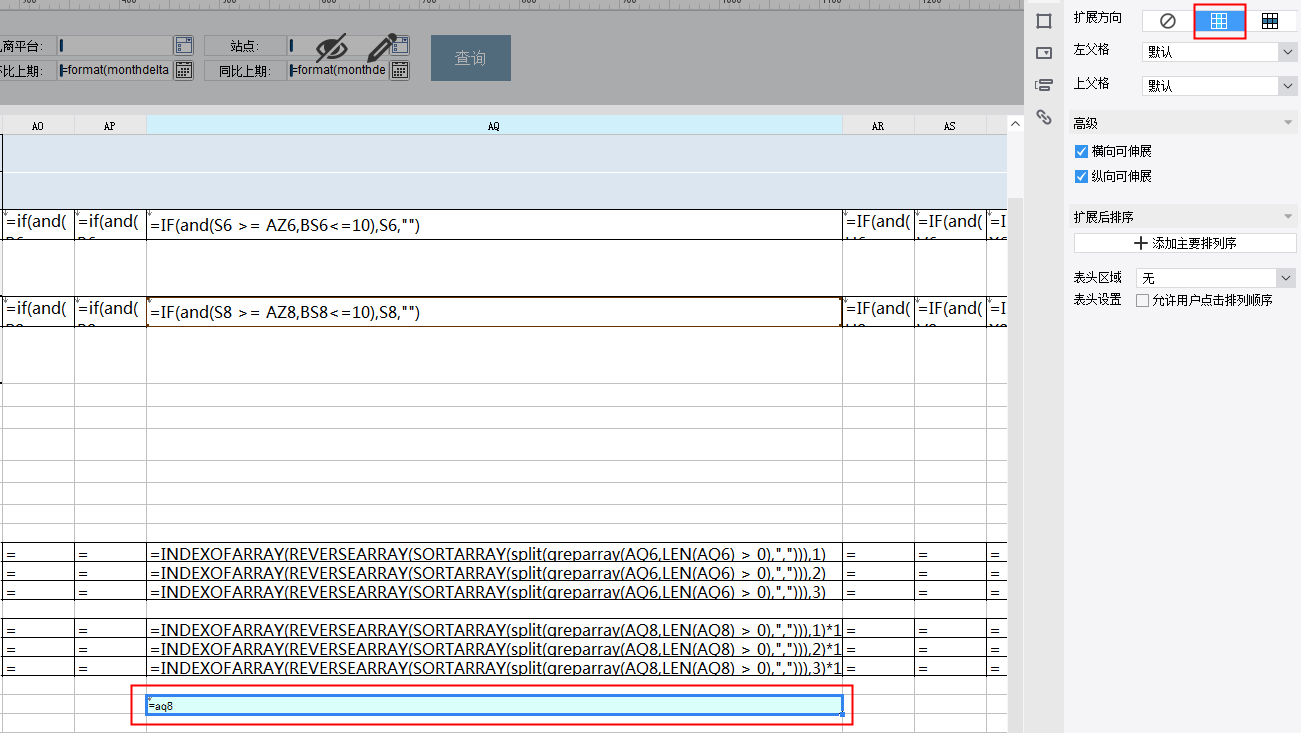This screenshot has width=1301, height=733.
Task: Select column header AO
Action: (38, 126)
